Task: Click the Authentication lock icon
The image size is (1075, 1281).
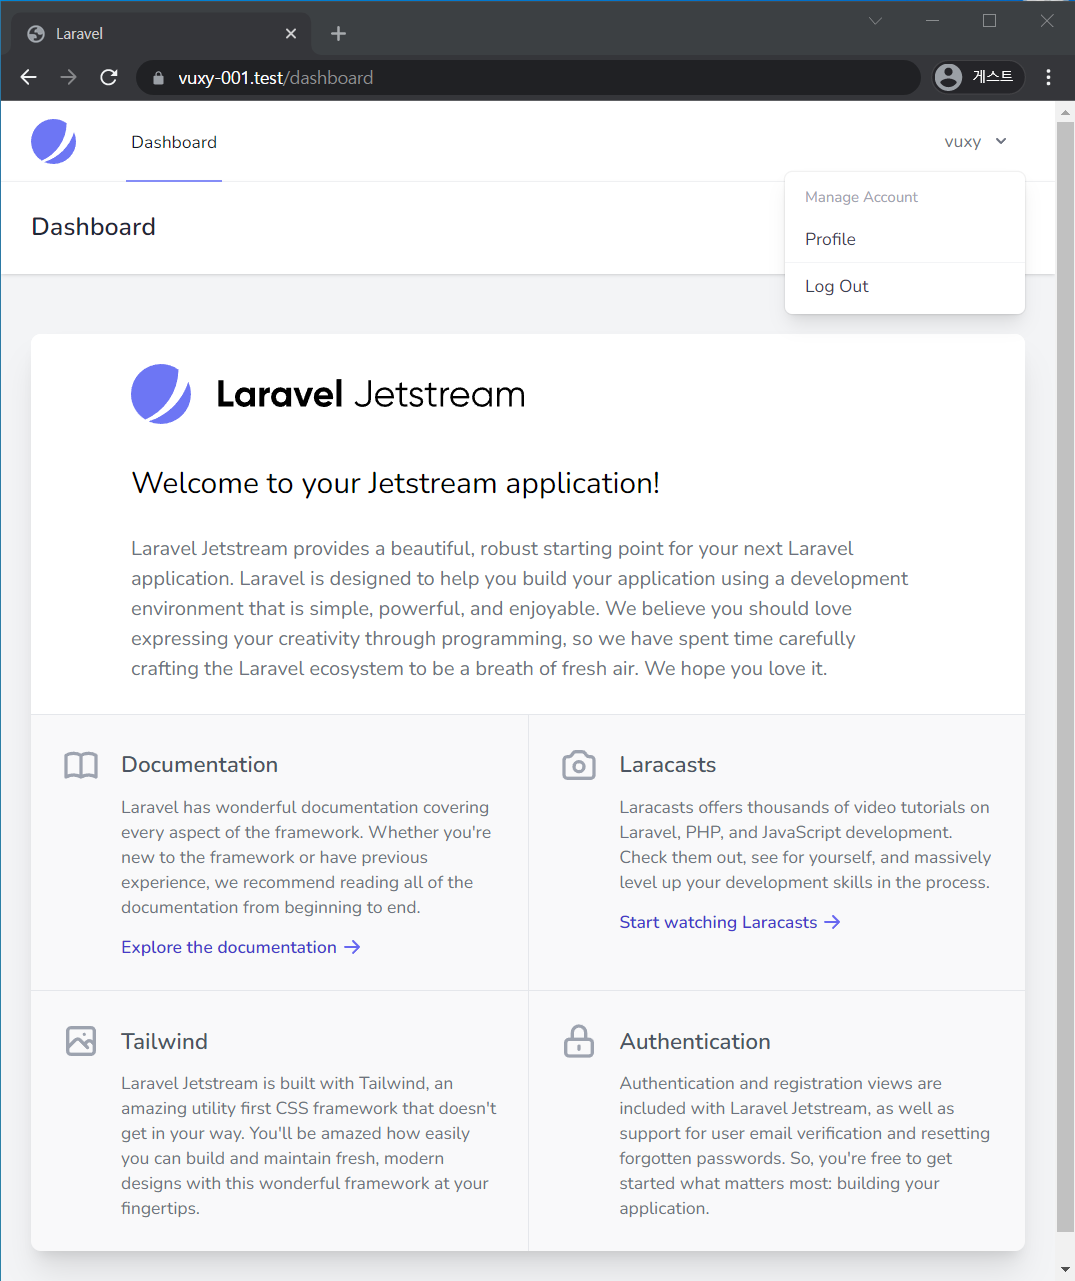Action: [x=579, y=1041]
